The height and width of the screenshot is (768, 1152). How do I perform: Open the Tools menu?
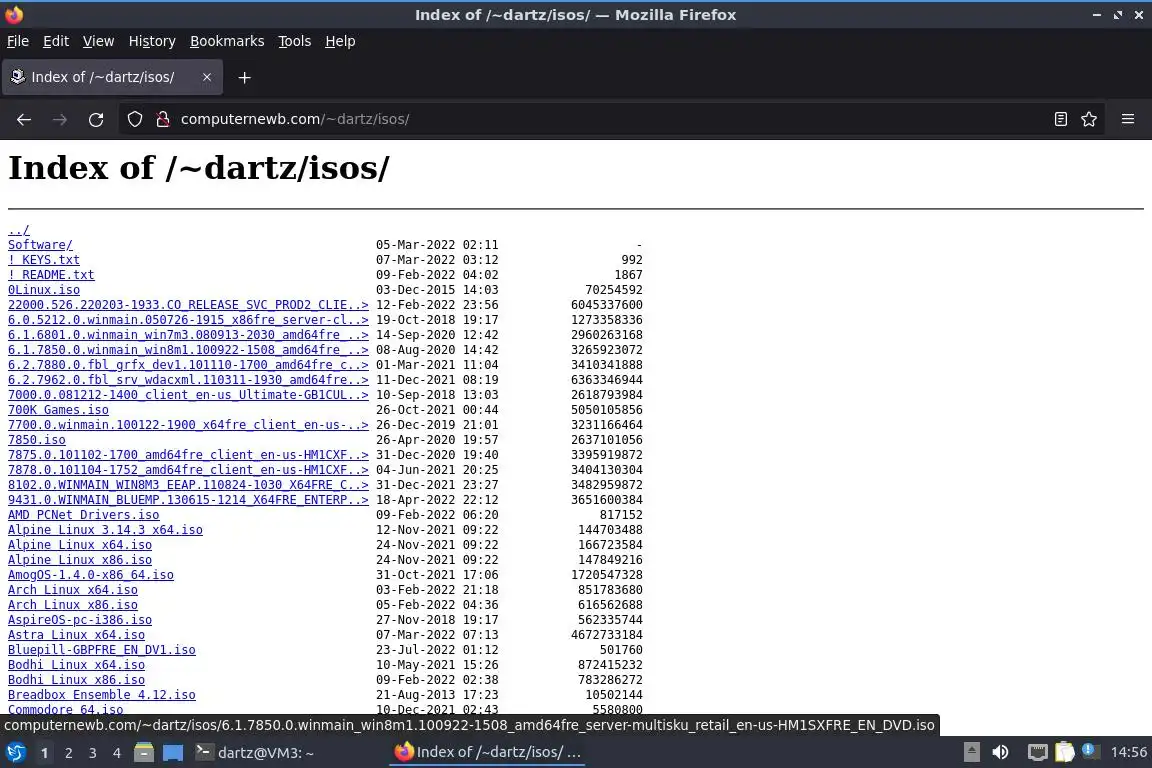point(295,41)
